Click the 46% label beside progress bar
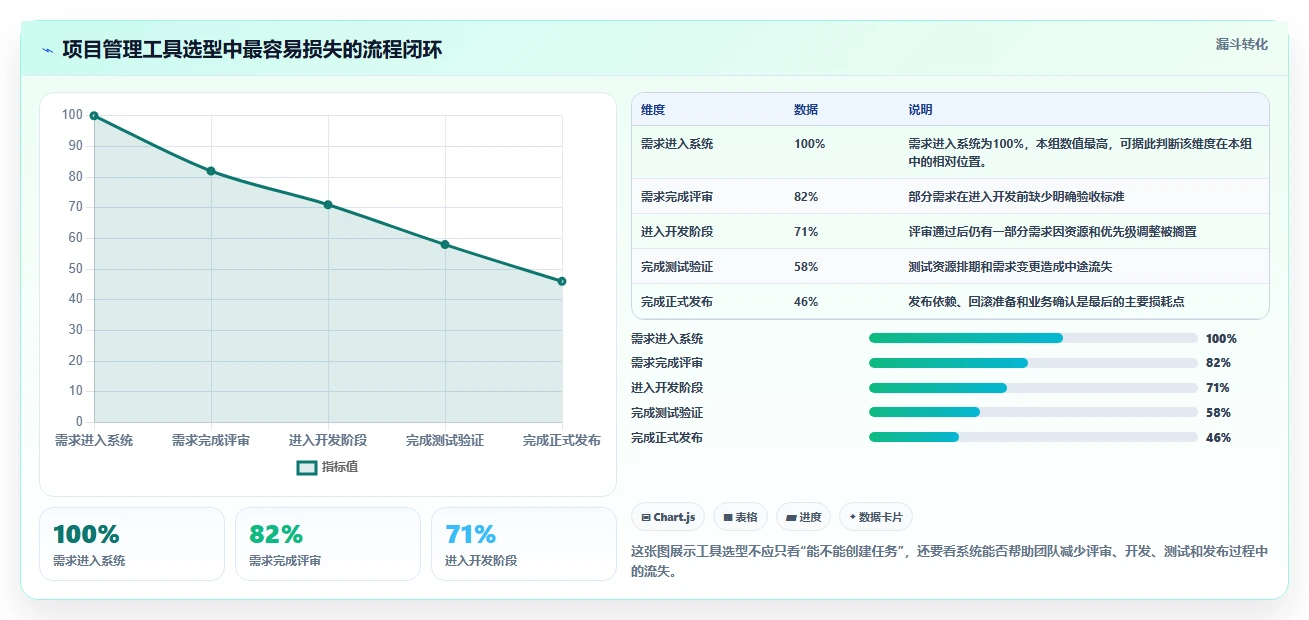Screen dimensions: 1309x620 (1218, 438)
